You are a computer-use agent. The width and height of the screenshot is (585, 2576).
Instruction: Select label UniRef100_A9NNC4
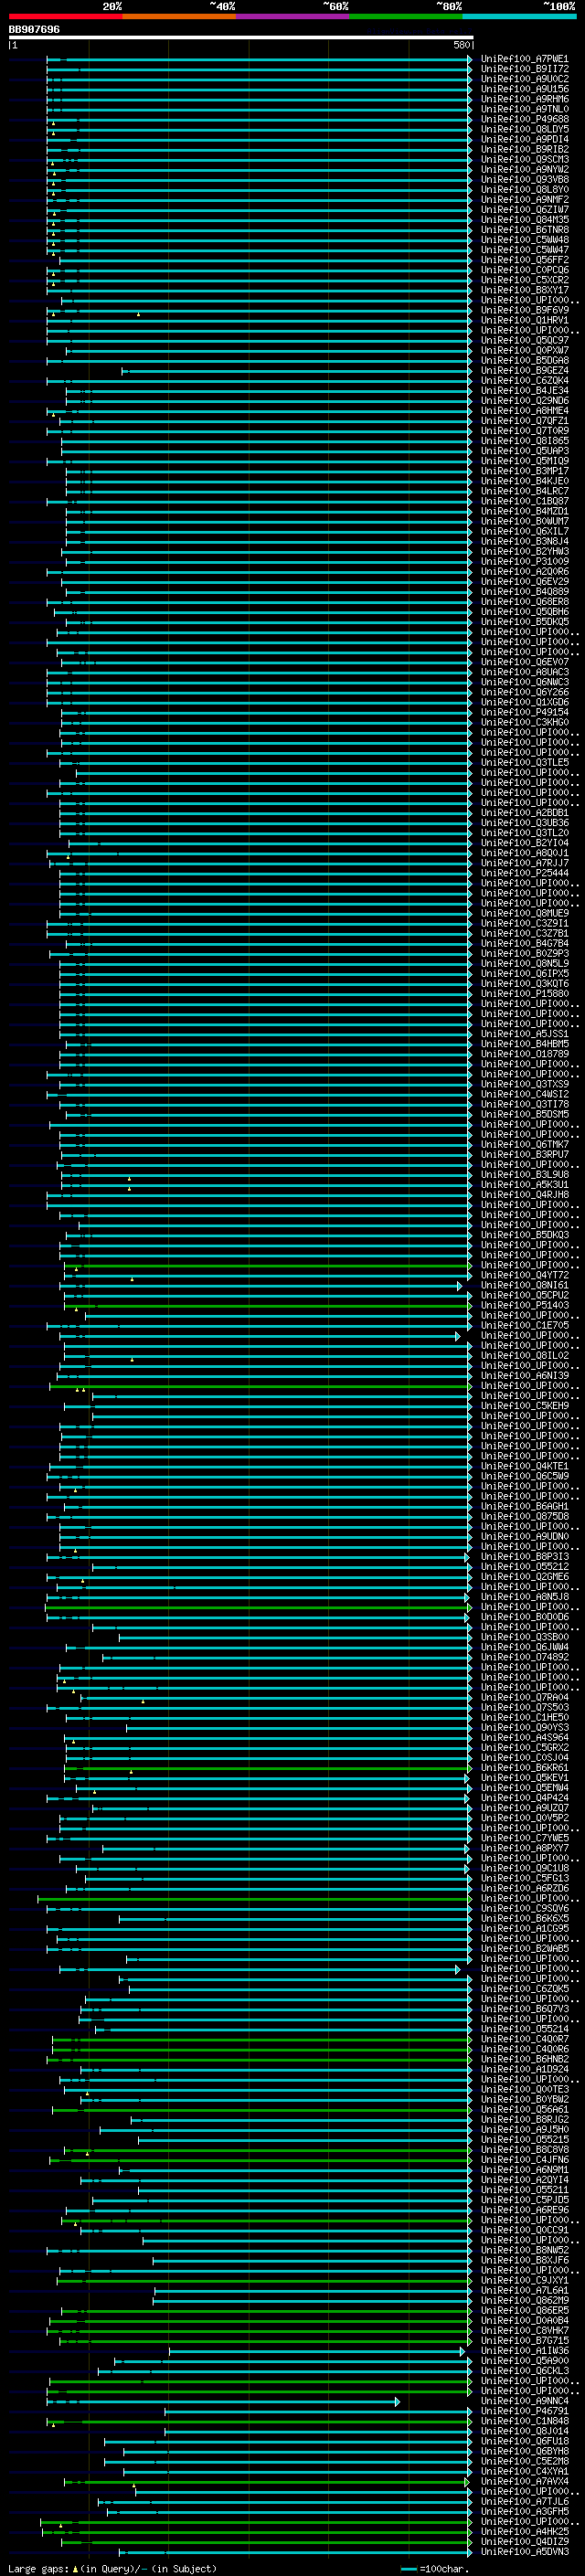tap(524, 2401)
